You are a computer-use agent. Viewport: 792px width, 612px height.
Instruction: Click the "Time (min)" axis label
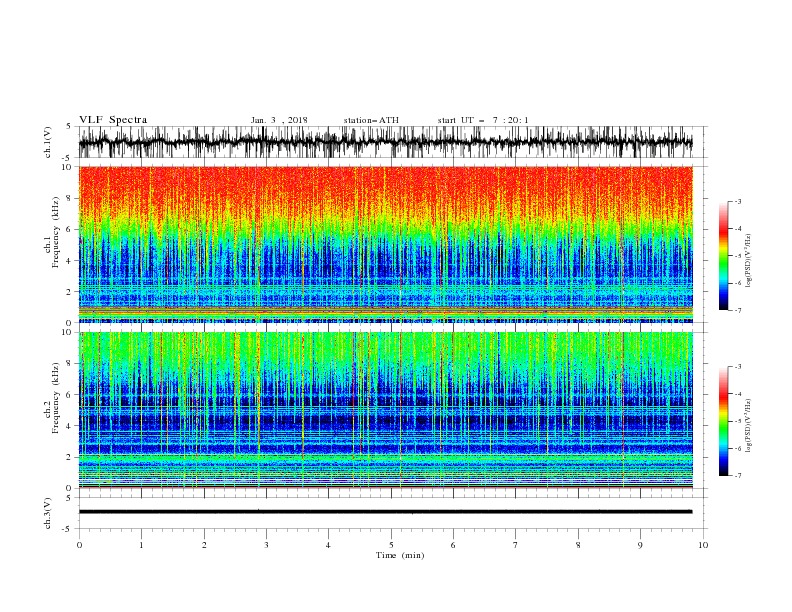(400, 555)
